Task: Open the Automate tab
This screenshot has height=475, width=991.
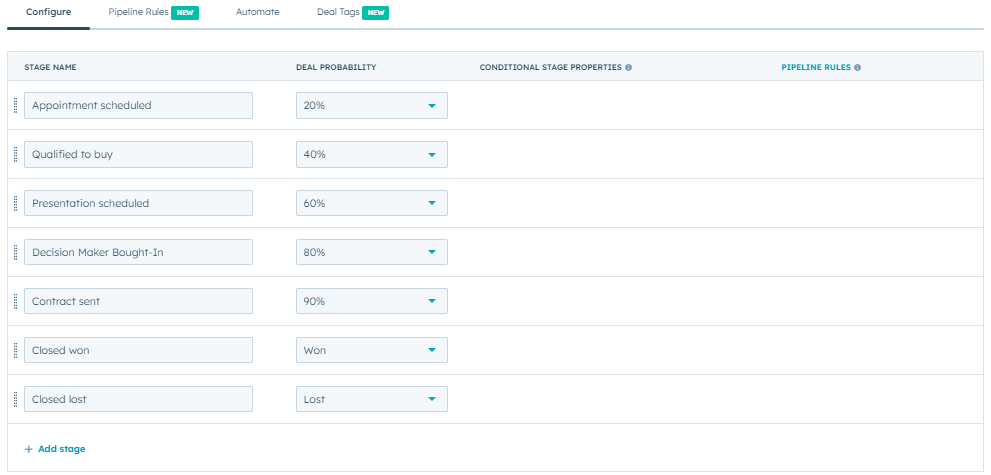Action: coord(257,13)
